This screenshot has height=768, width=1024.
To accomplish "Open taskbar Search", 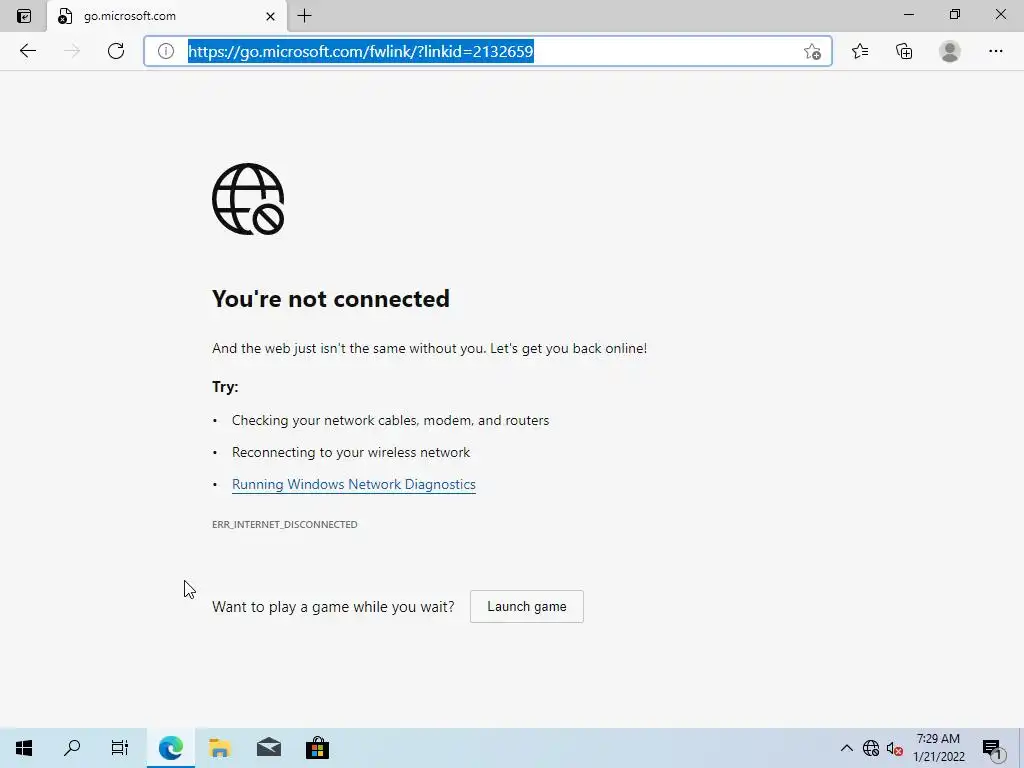I will (72, 748).
